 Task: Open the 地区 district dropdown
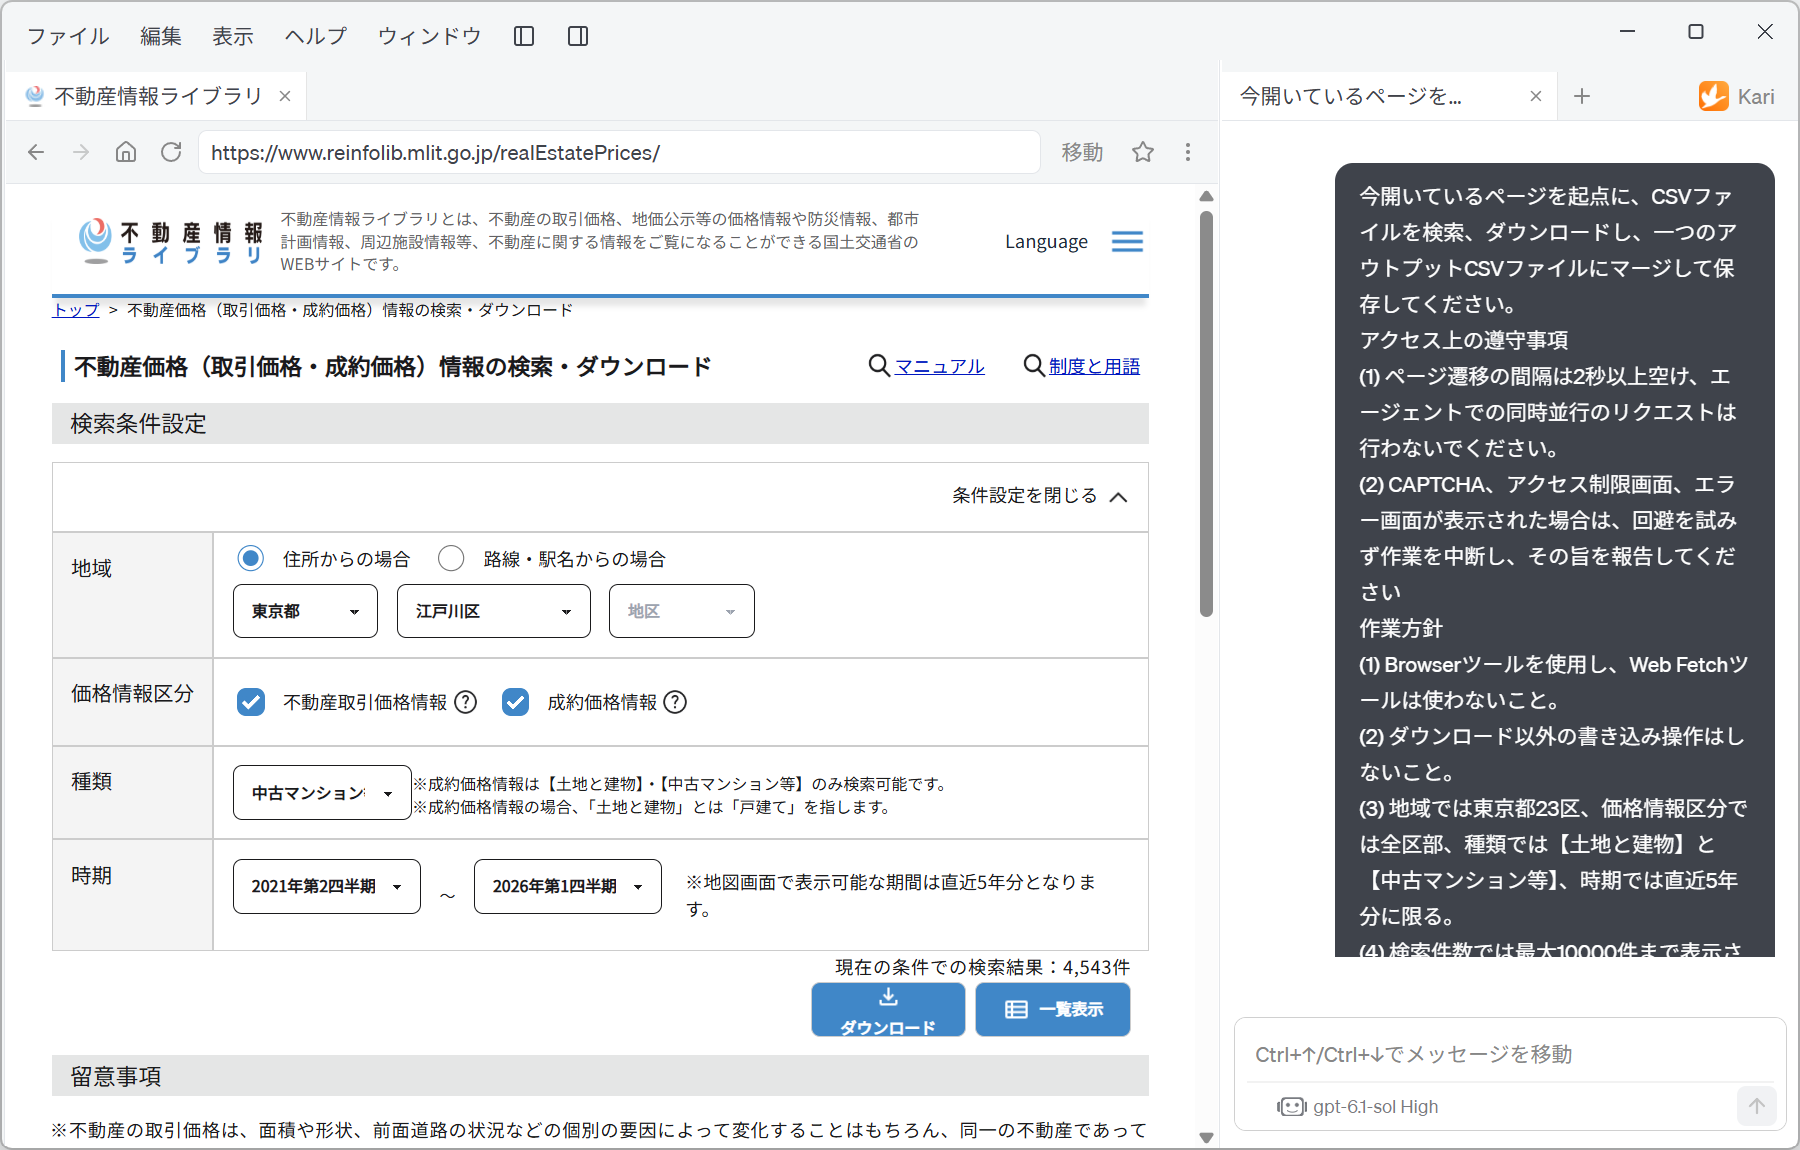pos(682,611)
